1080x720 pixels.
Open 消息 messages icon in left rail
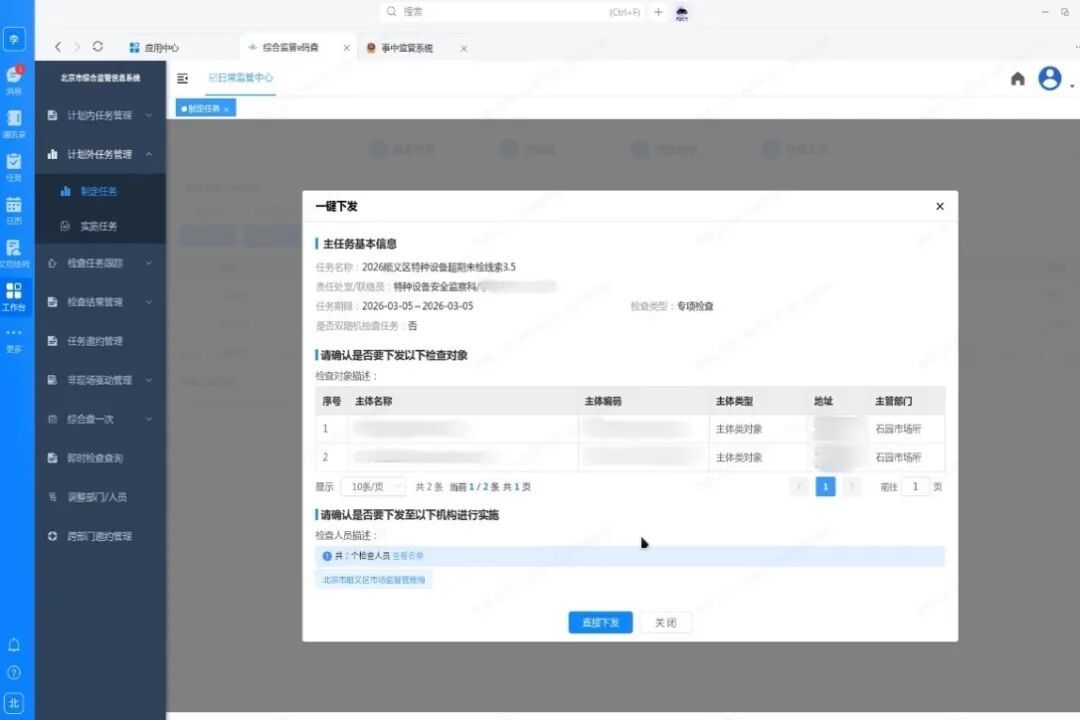click(14, 78)
